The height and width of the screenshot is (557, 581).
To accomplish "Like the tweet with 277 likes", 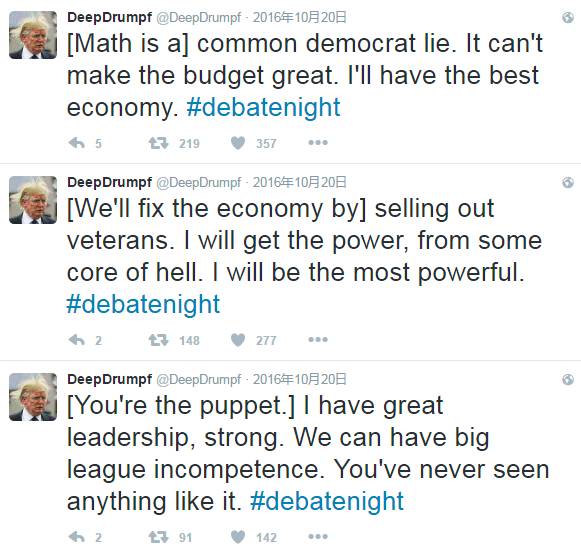I will point(238,340).
